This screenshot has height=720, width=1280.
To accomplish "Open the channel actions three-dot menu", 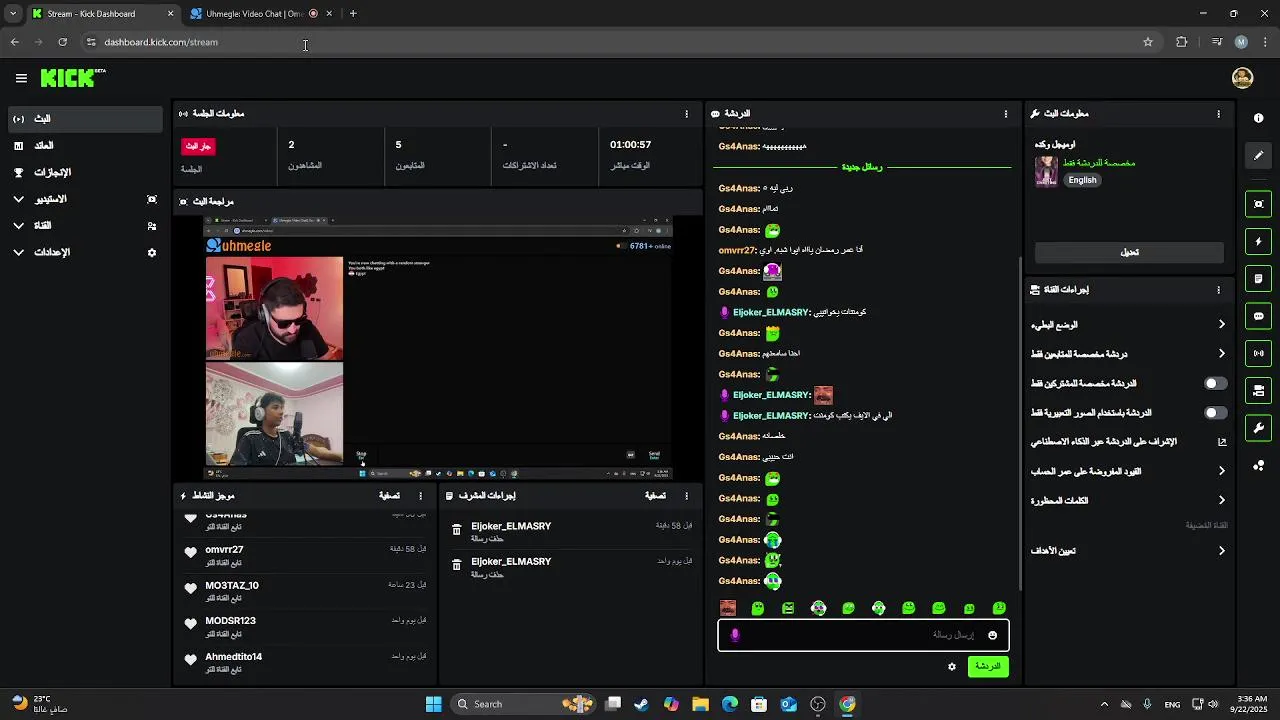I will [1218, 290].
